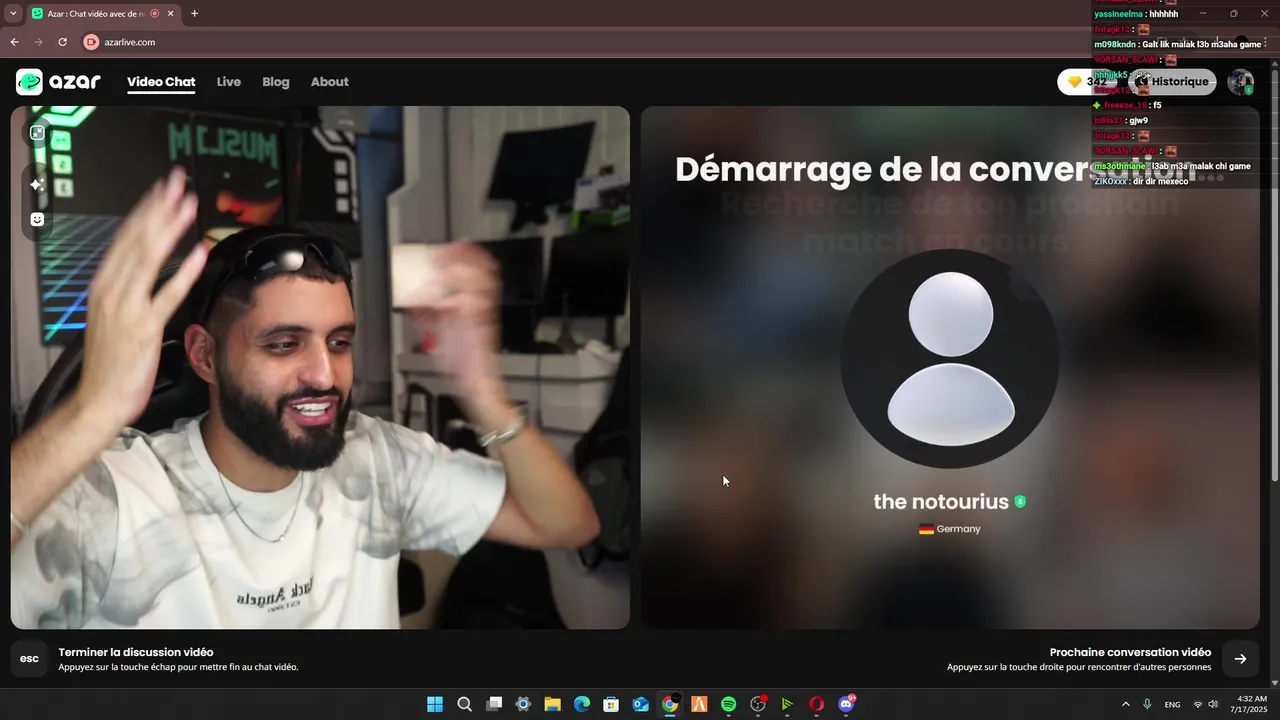Open the sparkle effects icon
This screenshot has width=1280, height=720.
(37, 185)
